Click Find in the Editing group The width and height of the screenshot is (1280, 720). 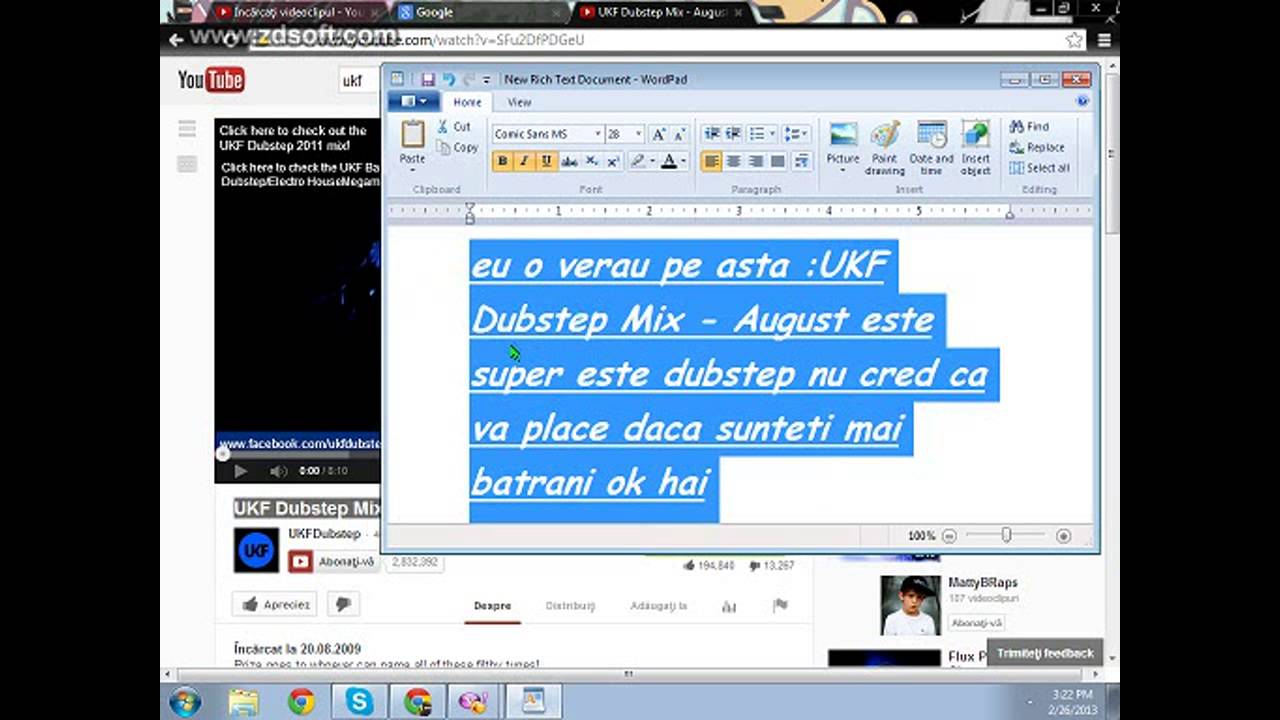click(1029, 127)
